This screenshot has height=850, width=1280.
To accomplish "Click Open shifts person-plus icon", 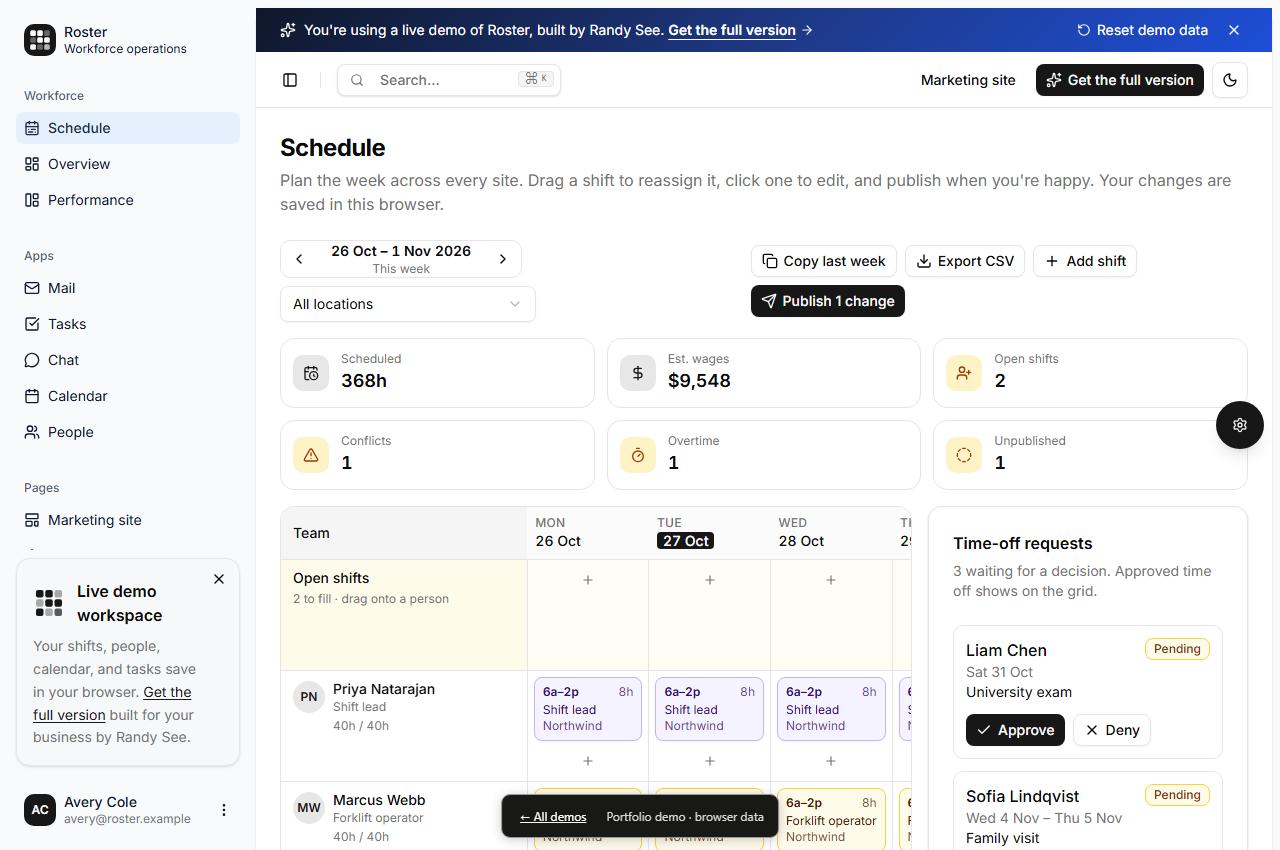I will click(x=964, y=373).
